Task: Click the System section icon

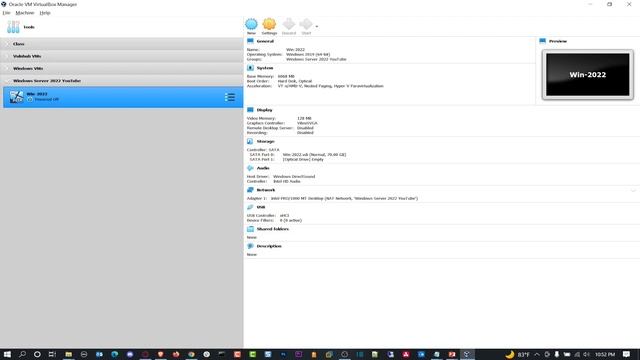Action: point(250,68)
